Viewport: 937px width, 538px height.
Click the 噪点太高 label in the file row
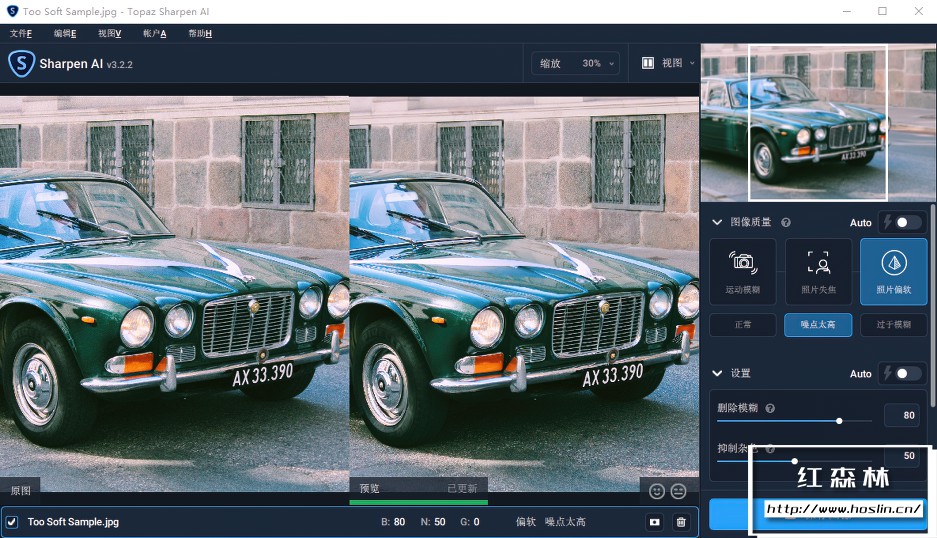(565, 522)
